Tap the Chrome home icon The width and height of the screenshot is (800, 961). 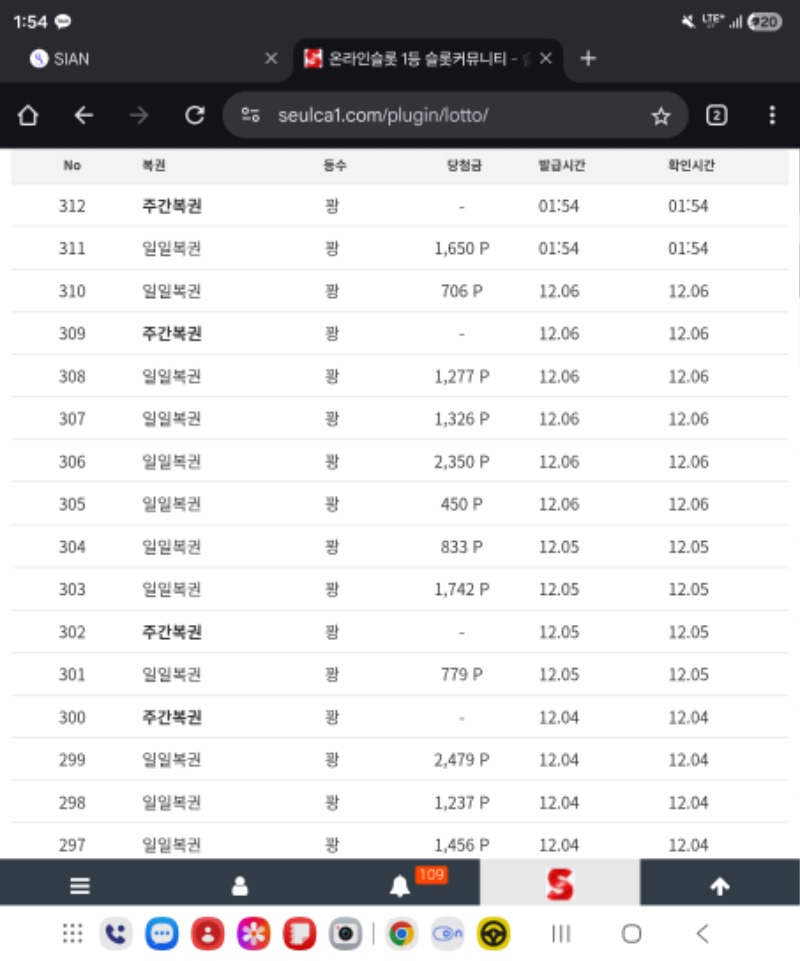27,115
